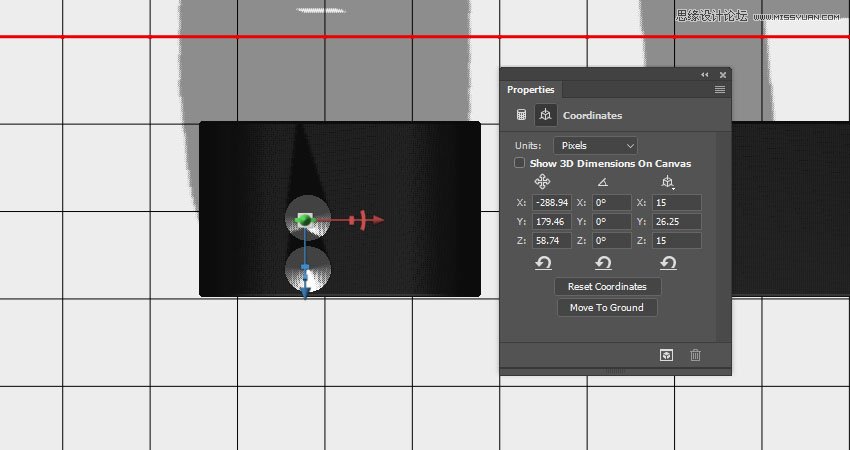Collapse the panel with double-arrow icon
Viewport: 850px width, 450px height.
pos(704,74)
